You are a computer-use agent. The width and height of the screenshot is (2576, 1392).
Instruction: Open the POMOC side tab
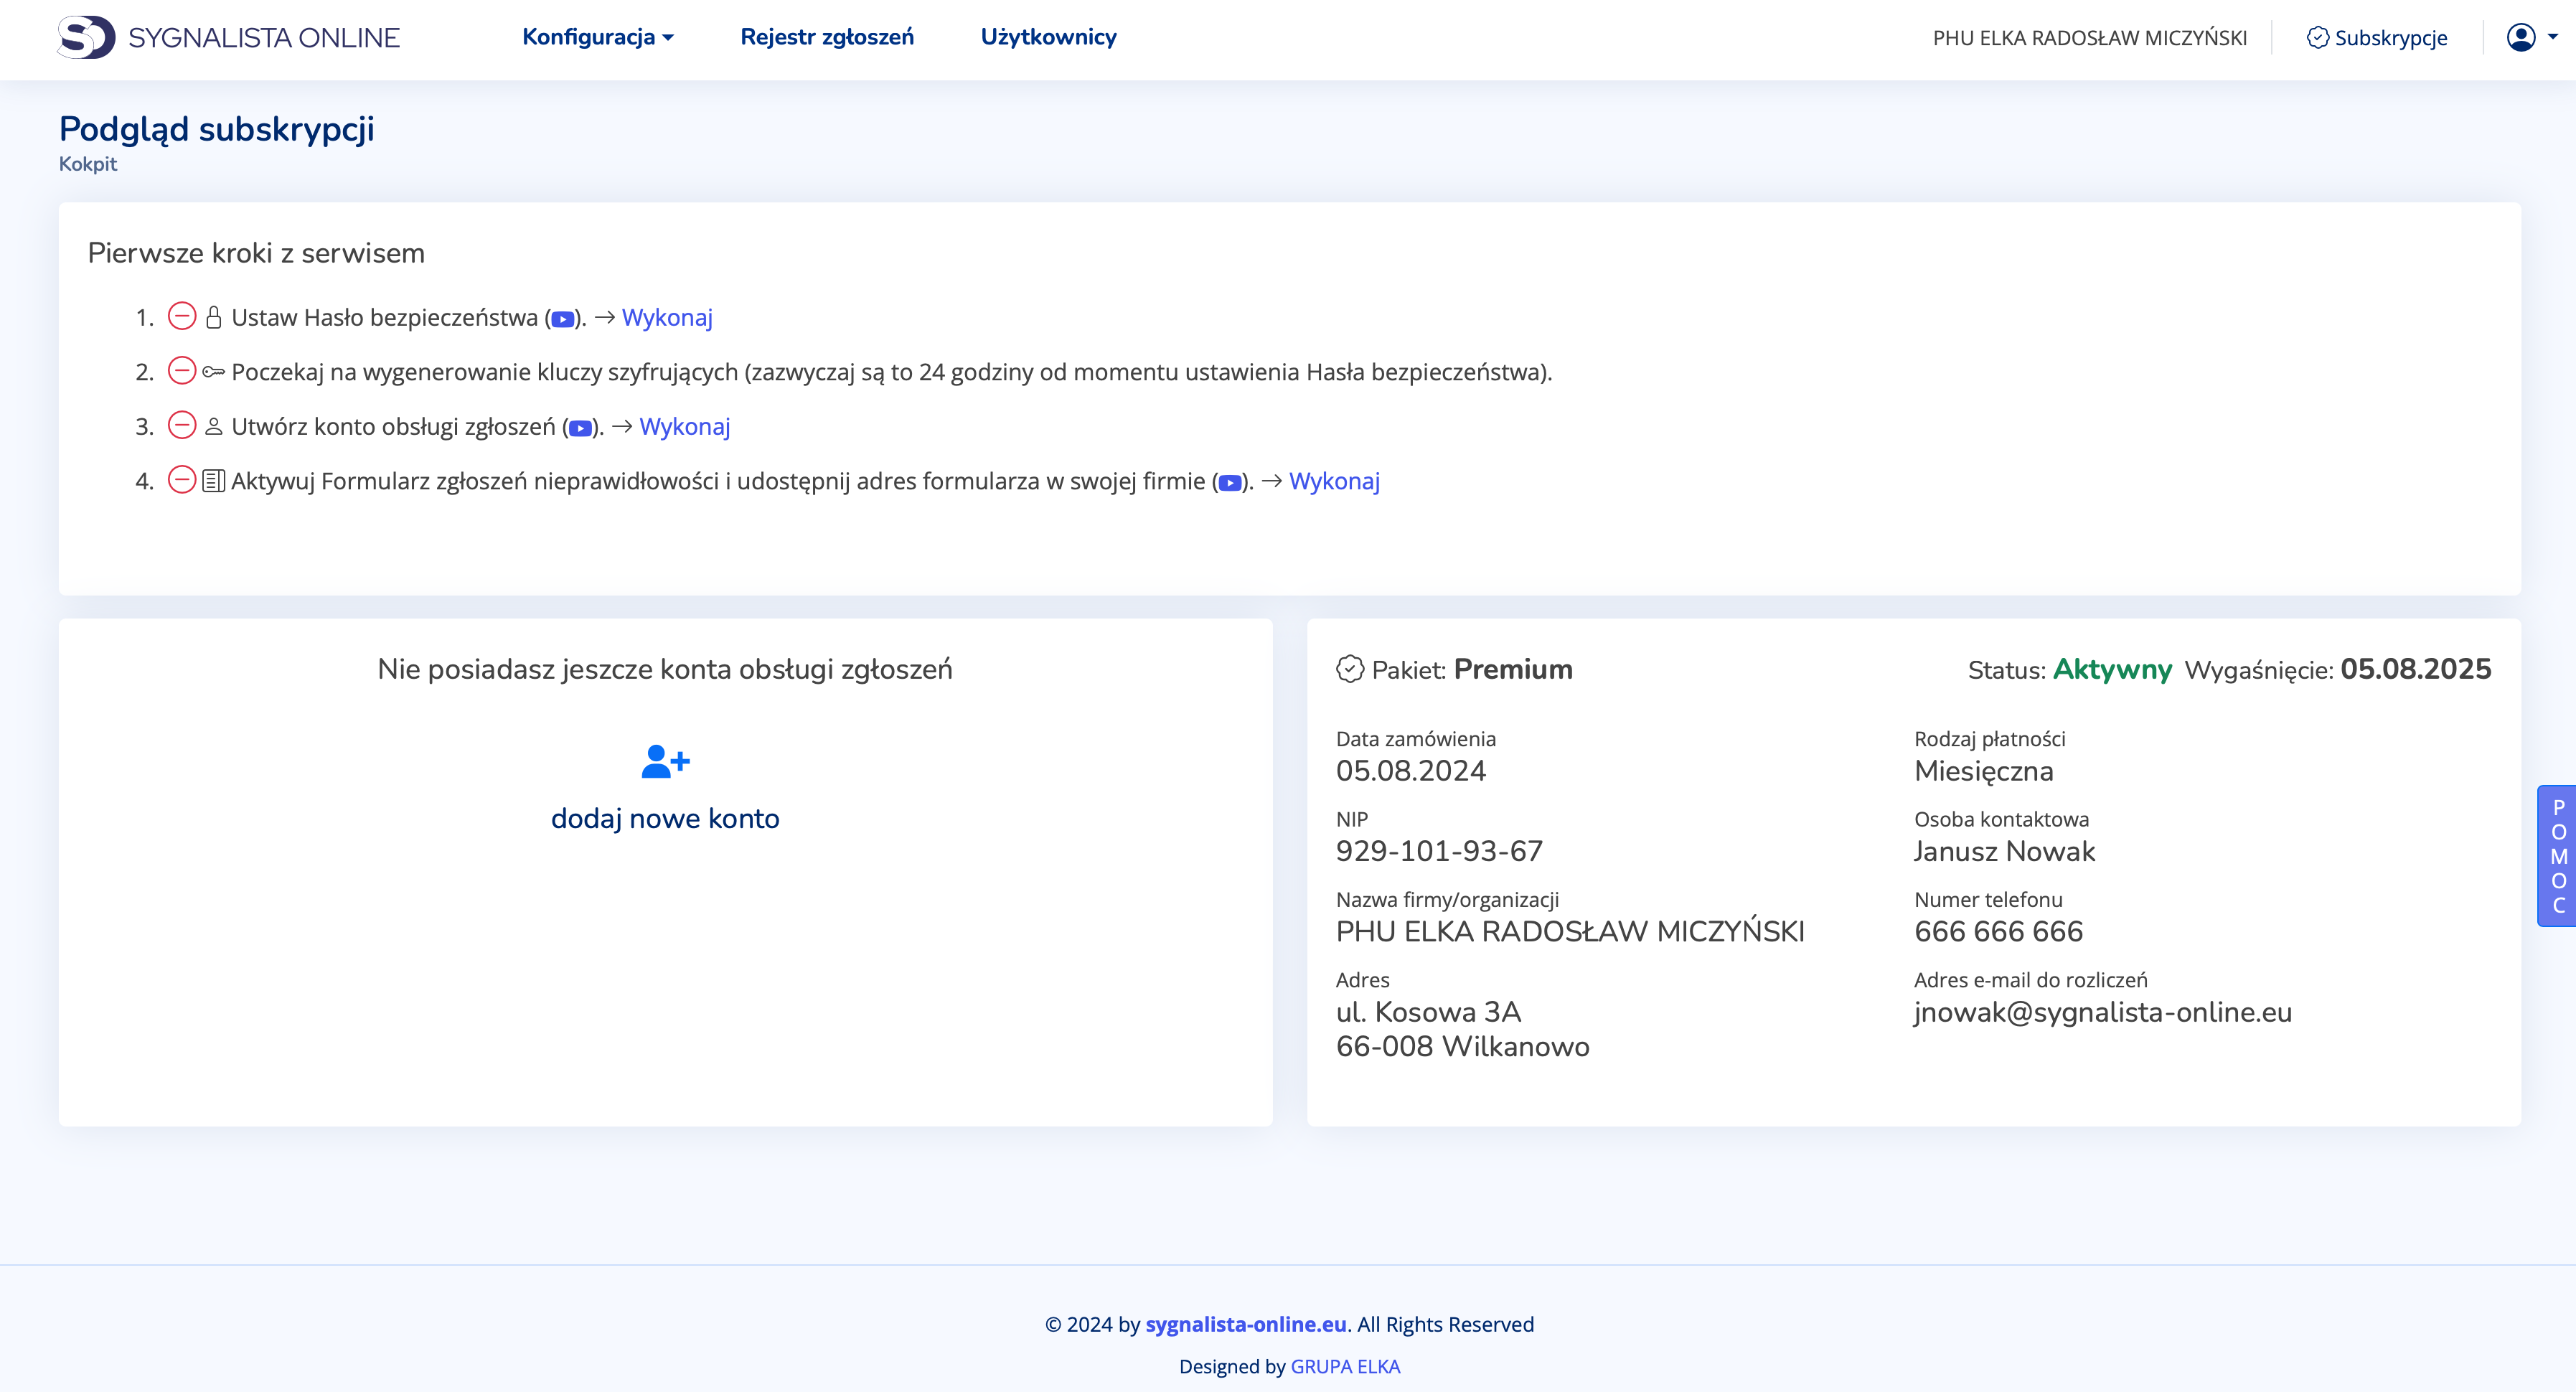[2558, 856]
